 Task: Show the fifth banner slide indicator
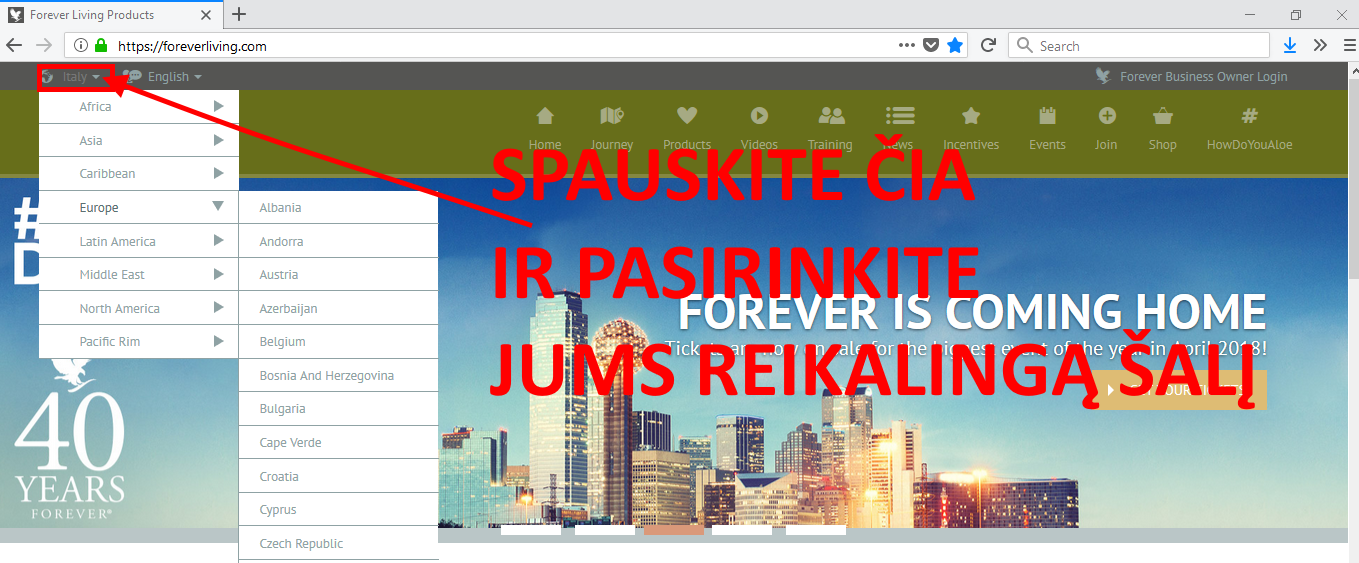click(816, 530)
